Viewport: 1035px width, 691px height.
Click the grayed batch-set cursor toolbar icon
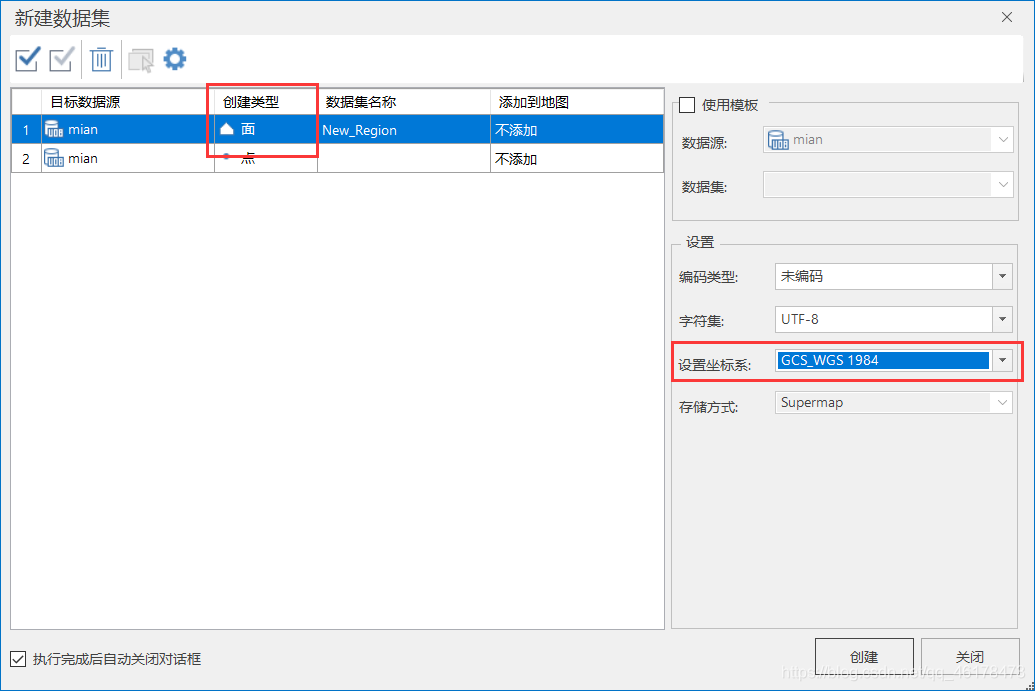pos(141,60)
